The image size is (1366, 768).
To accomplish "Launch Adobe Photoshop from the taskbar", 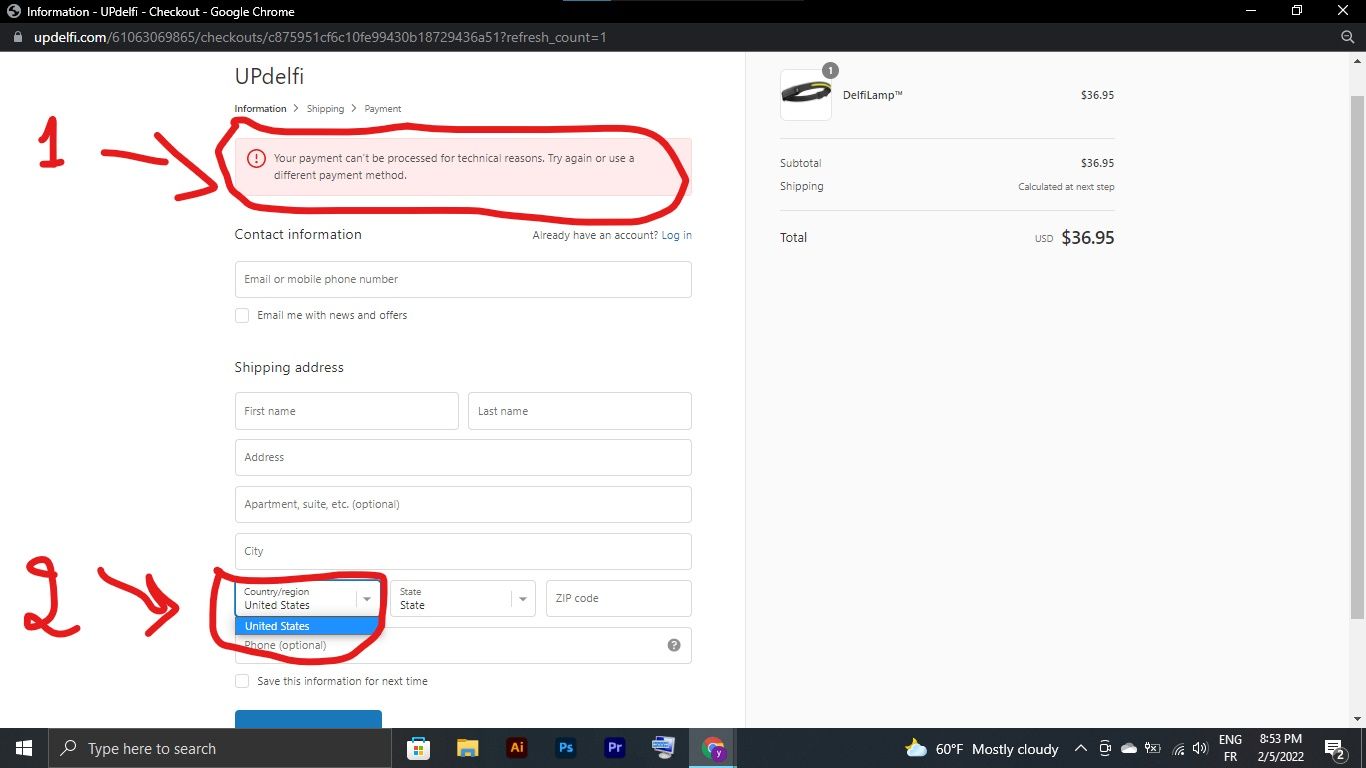I will [x=566, y=748].
